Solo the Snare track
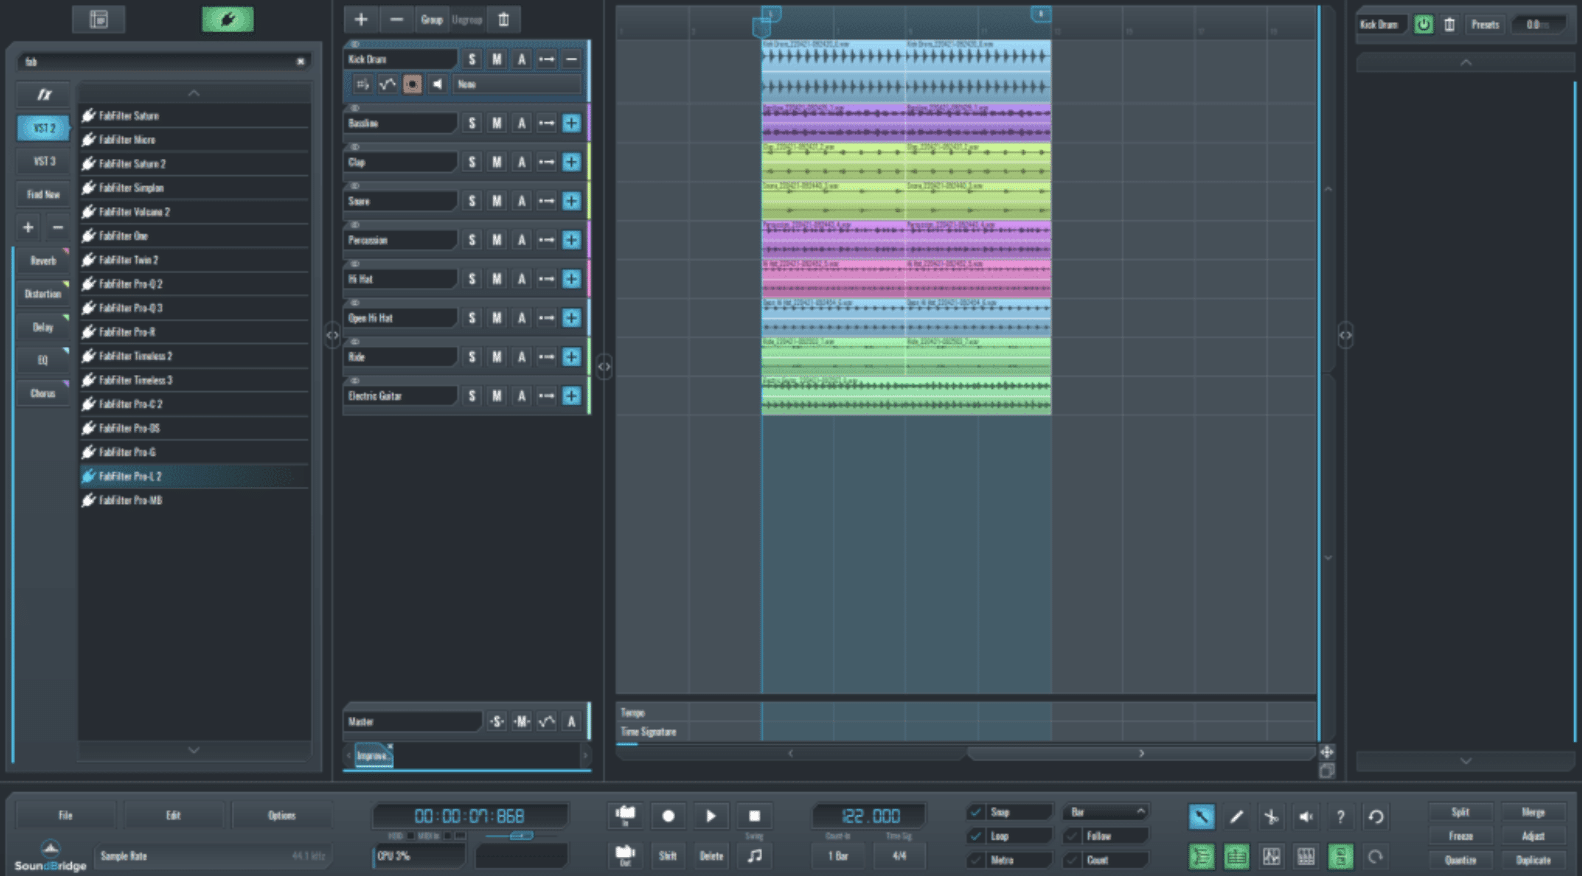This screenshot has height=876, width=1582. 472,201
